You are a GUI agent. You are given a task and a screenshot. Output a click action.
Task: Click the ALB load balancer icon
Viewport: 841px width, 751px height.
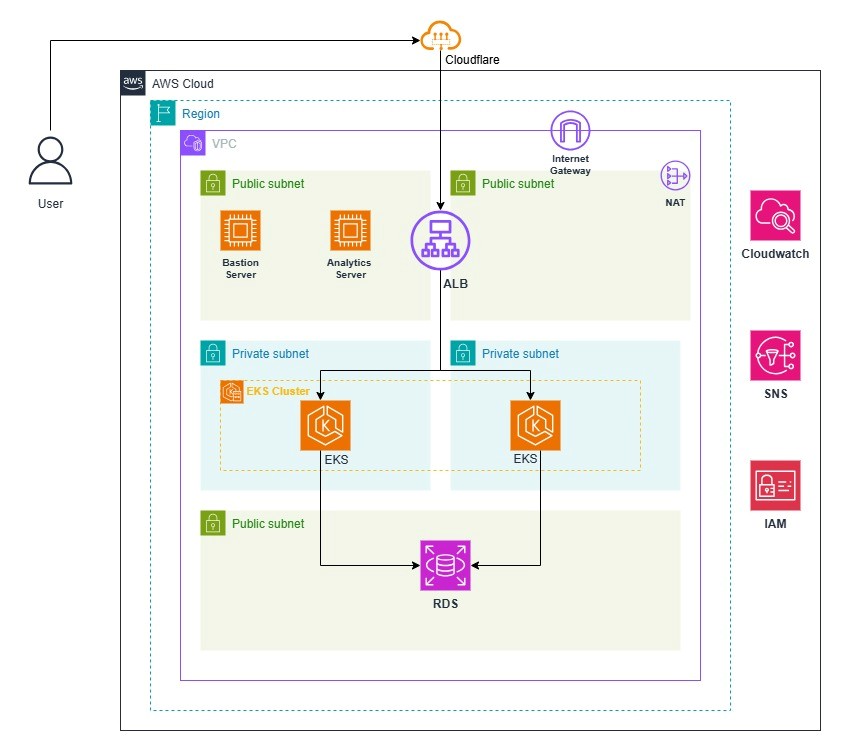(440, 241)
